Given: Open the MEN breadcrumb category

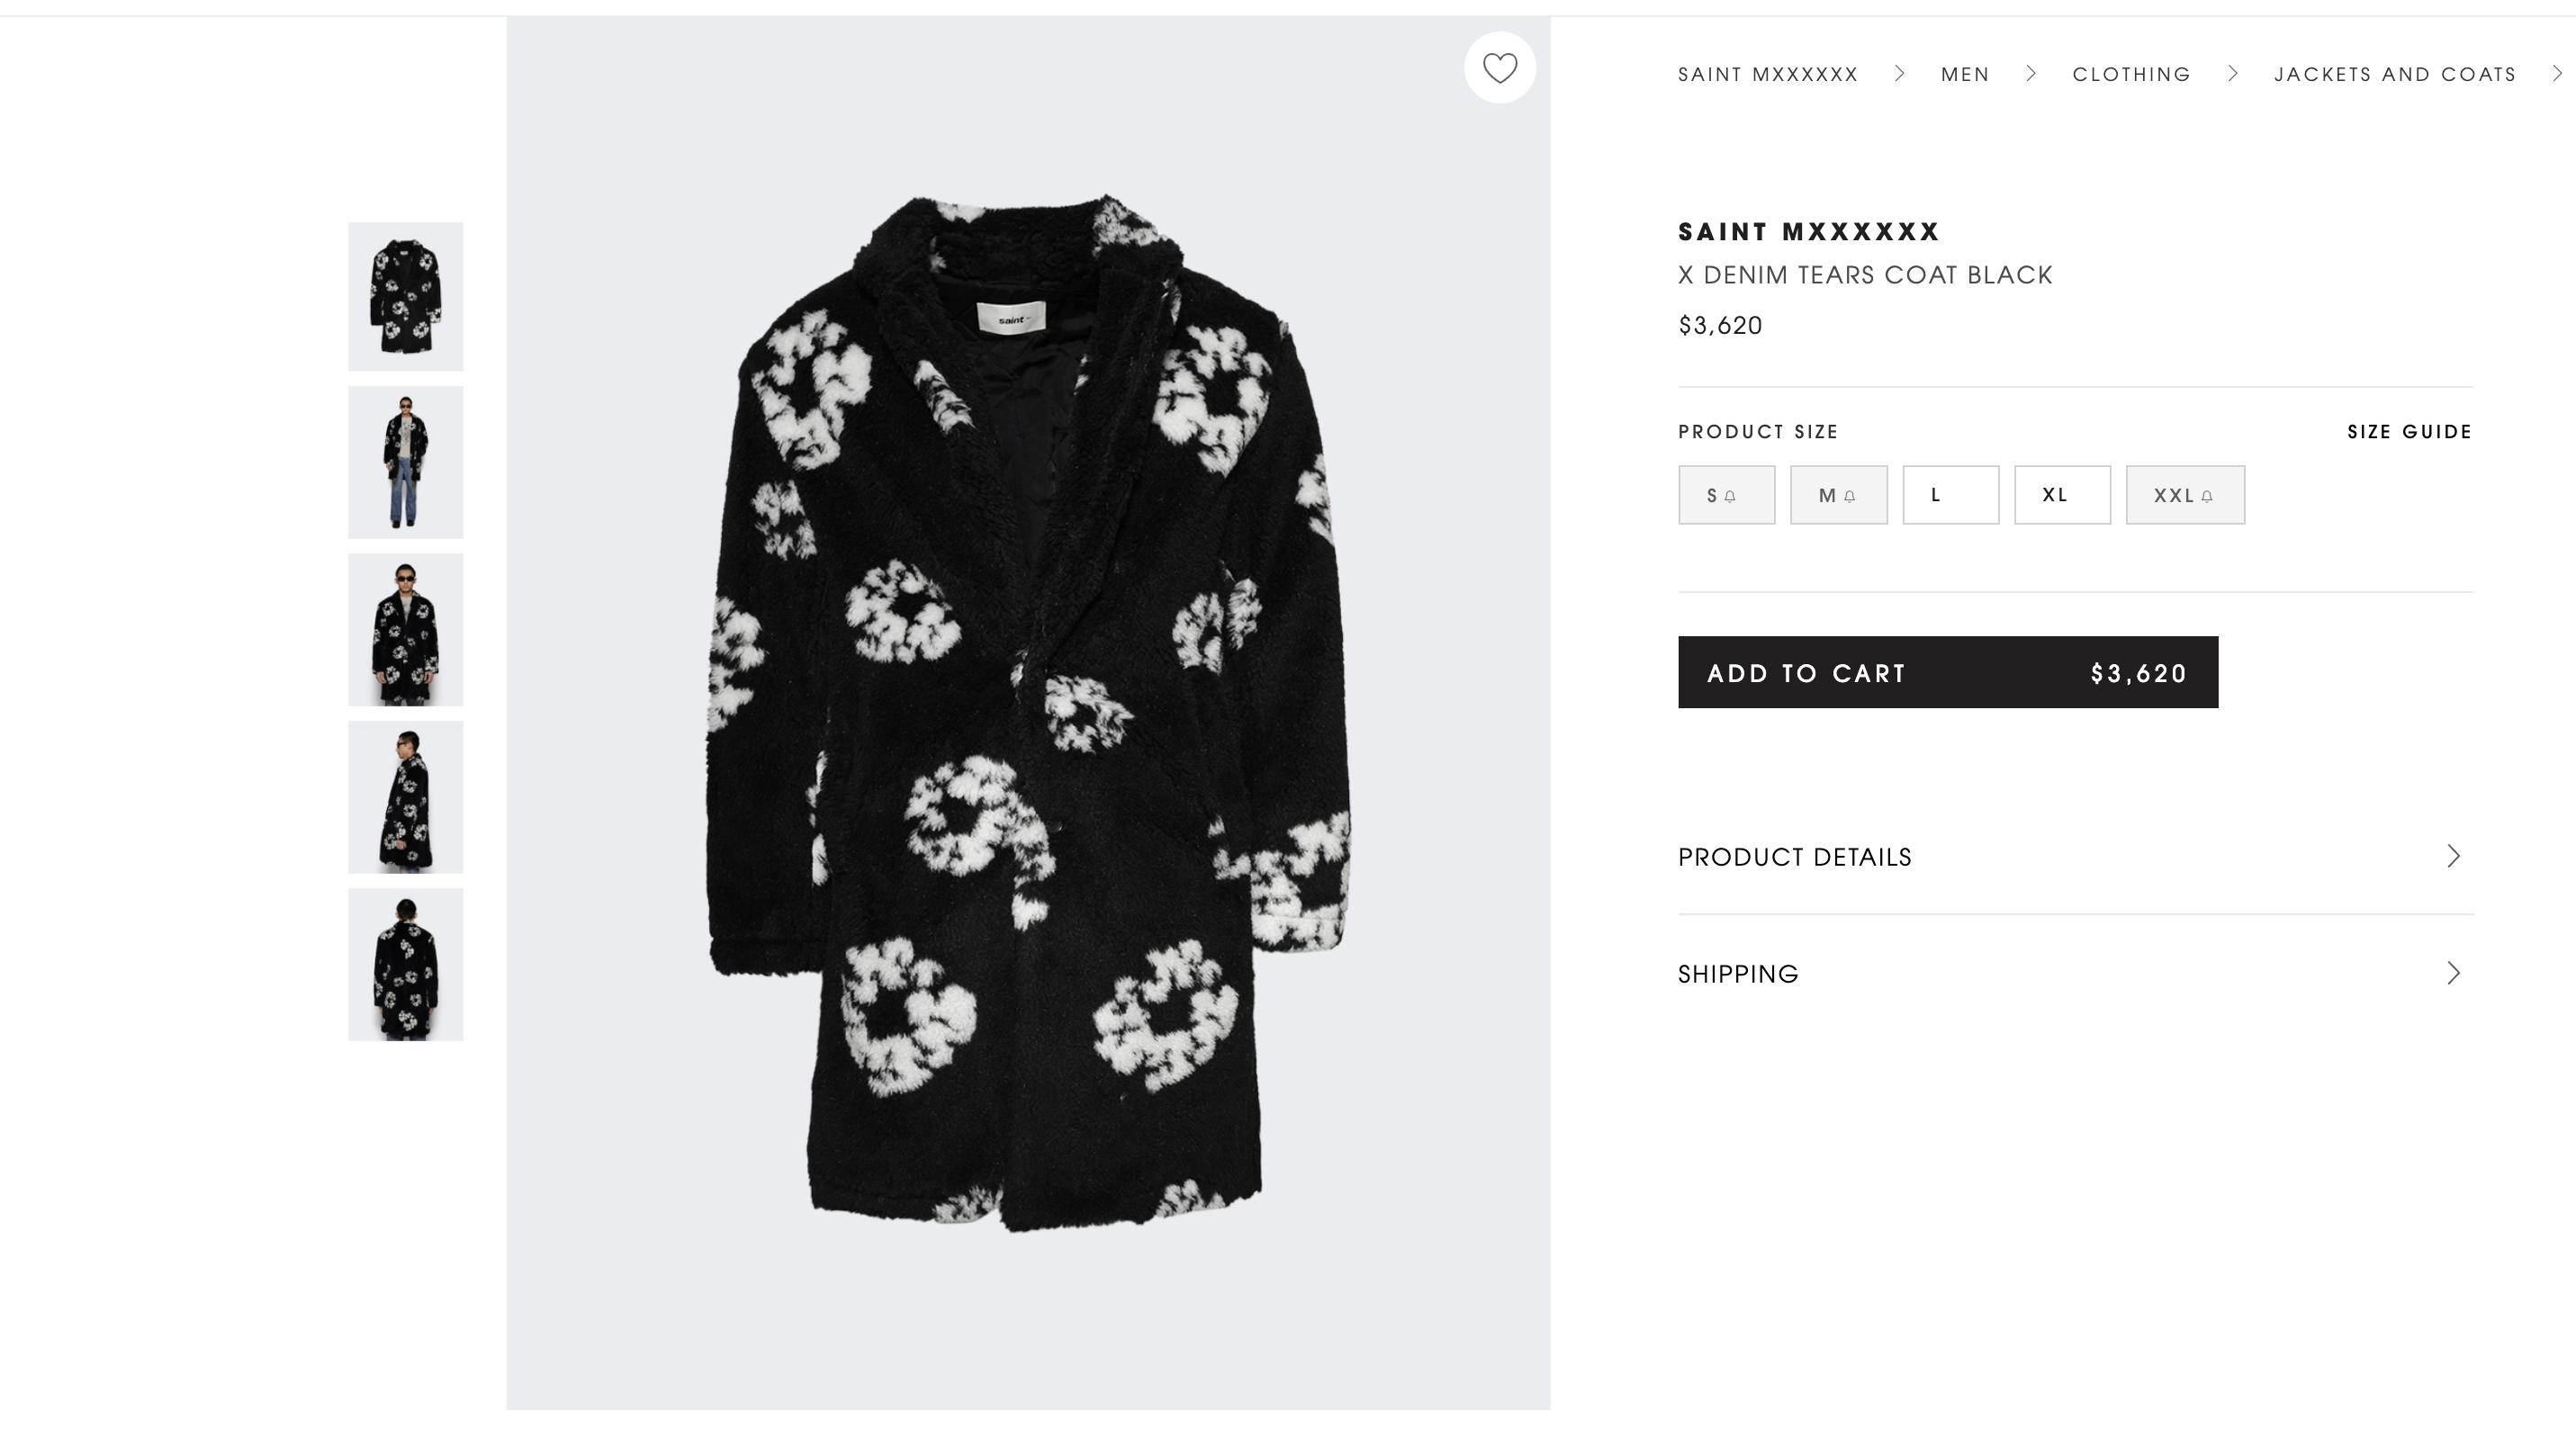Looking at the screenshot, I should click(1964, 74).
